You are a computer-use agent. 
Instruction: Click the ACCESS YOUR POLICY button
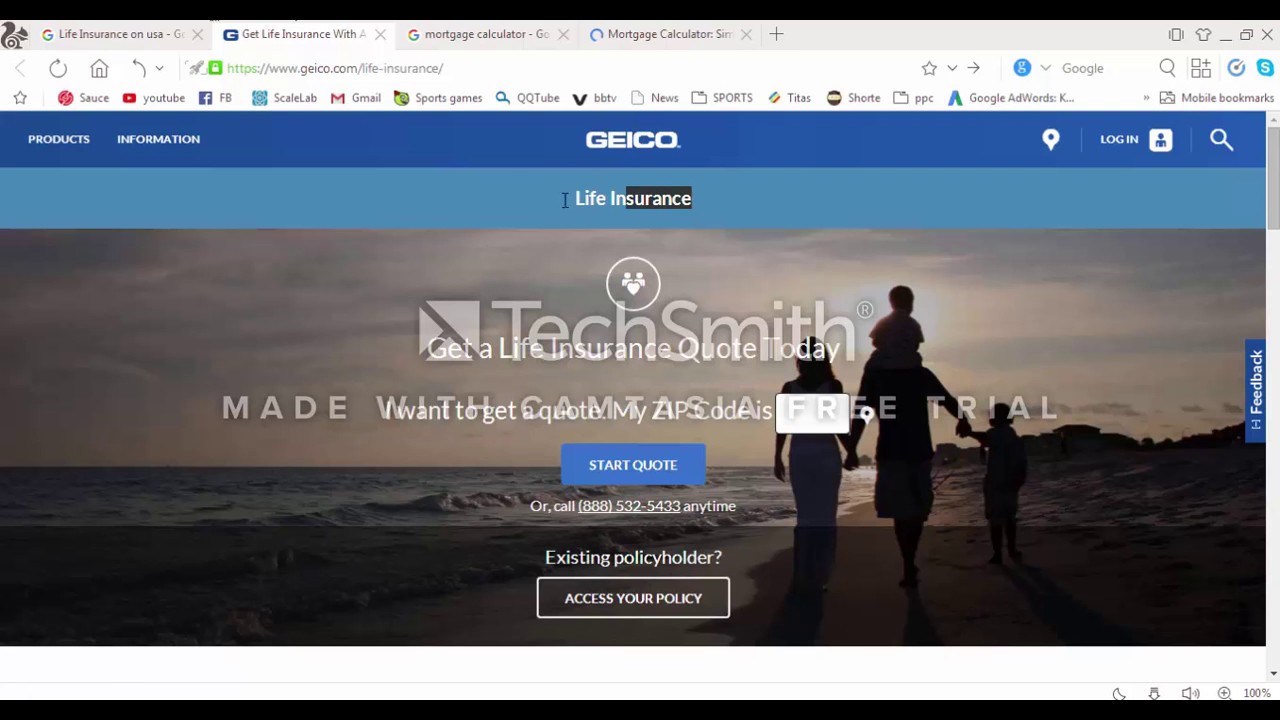(x=633, y=598)
